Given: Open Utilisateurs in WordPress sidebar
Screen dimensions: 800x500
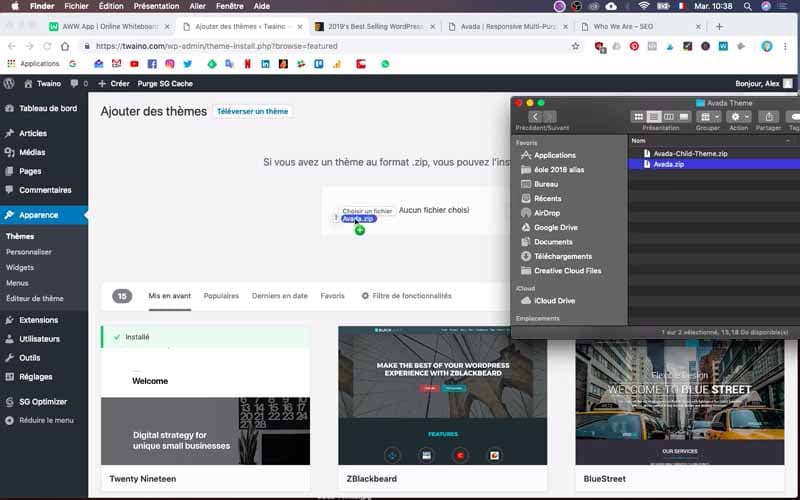Looking at the screenshot, I should pyautogui.click(x=44, y=339).
